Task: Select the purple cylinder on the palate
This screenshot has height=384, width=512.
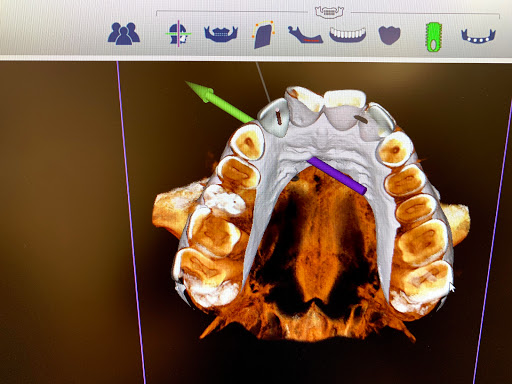Action: coord(337,176)
